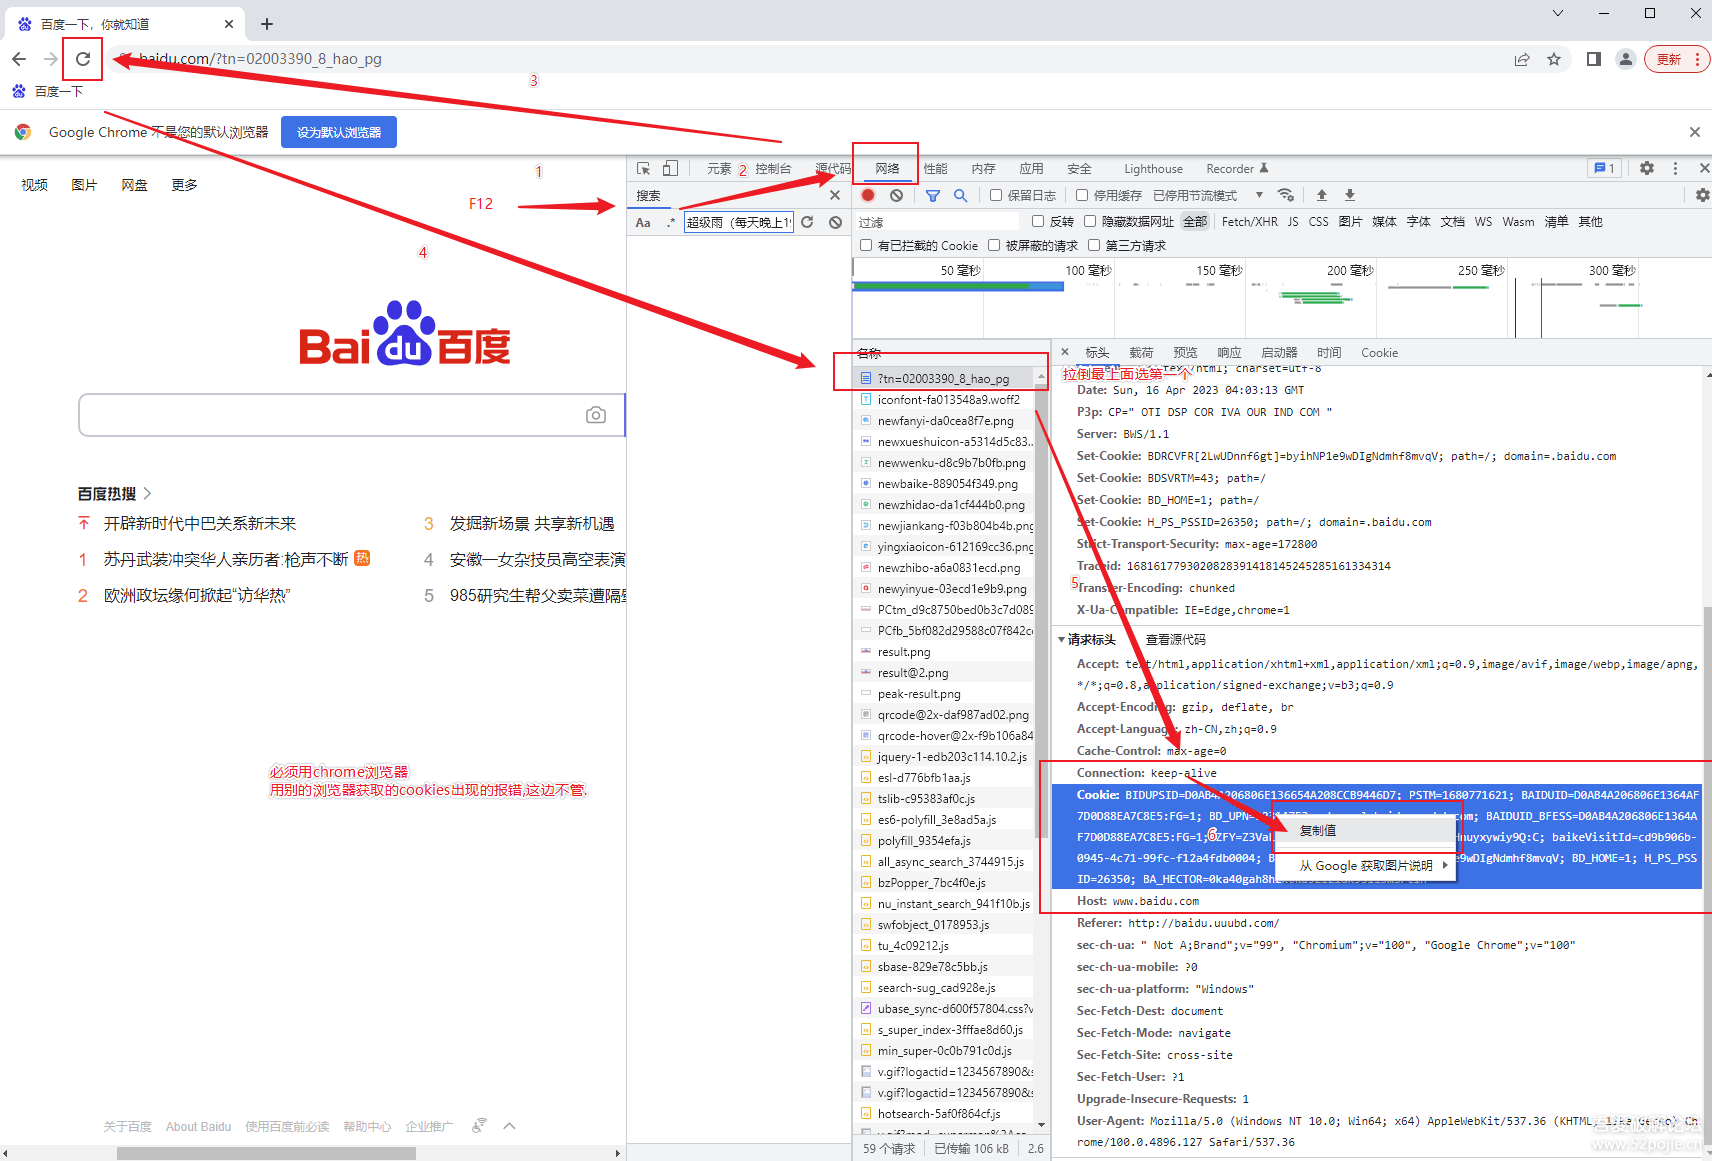The width and height of the screenshot is (1712, 1161).
Task: Open the 视频 link on Baidu
Action: click(34, 185)
